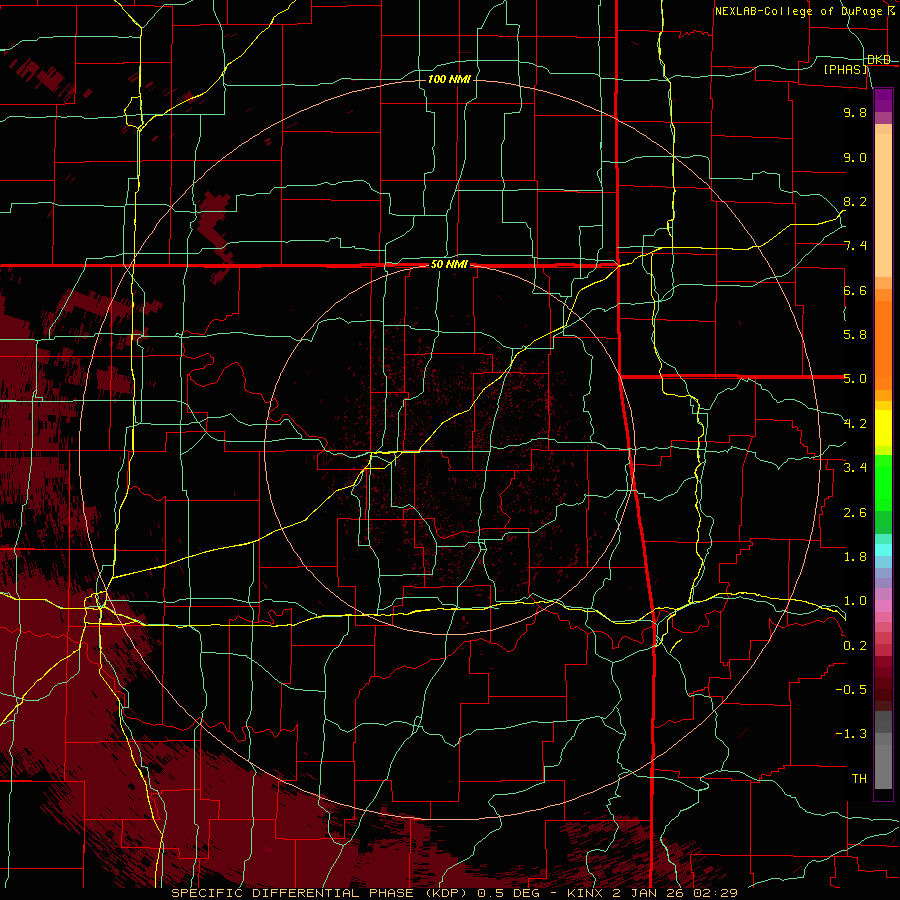Click the 5.8 value on the color scale
This screenshot has height=900, width=900.
pyautogui.click(x=855, y=335)
